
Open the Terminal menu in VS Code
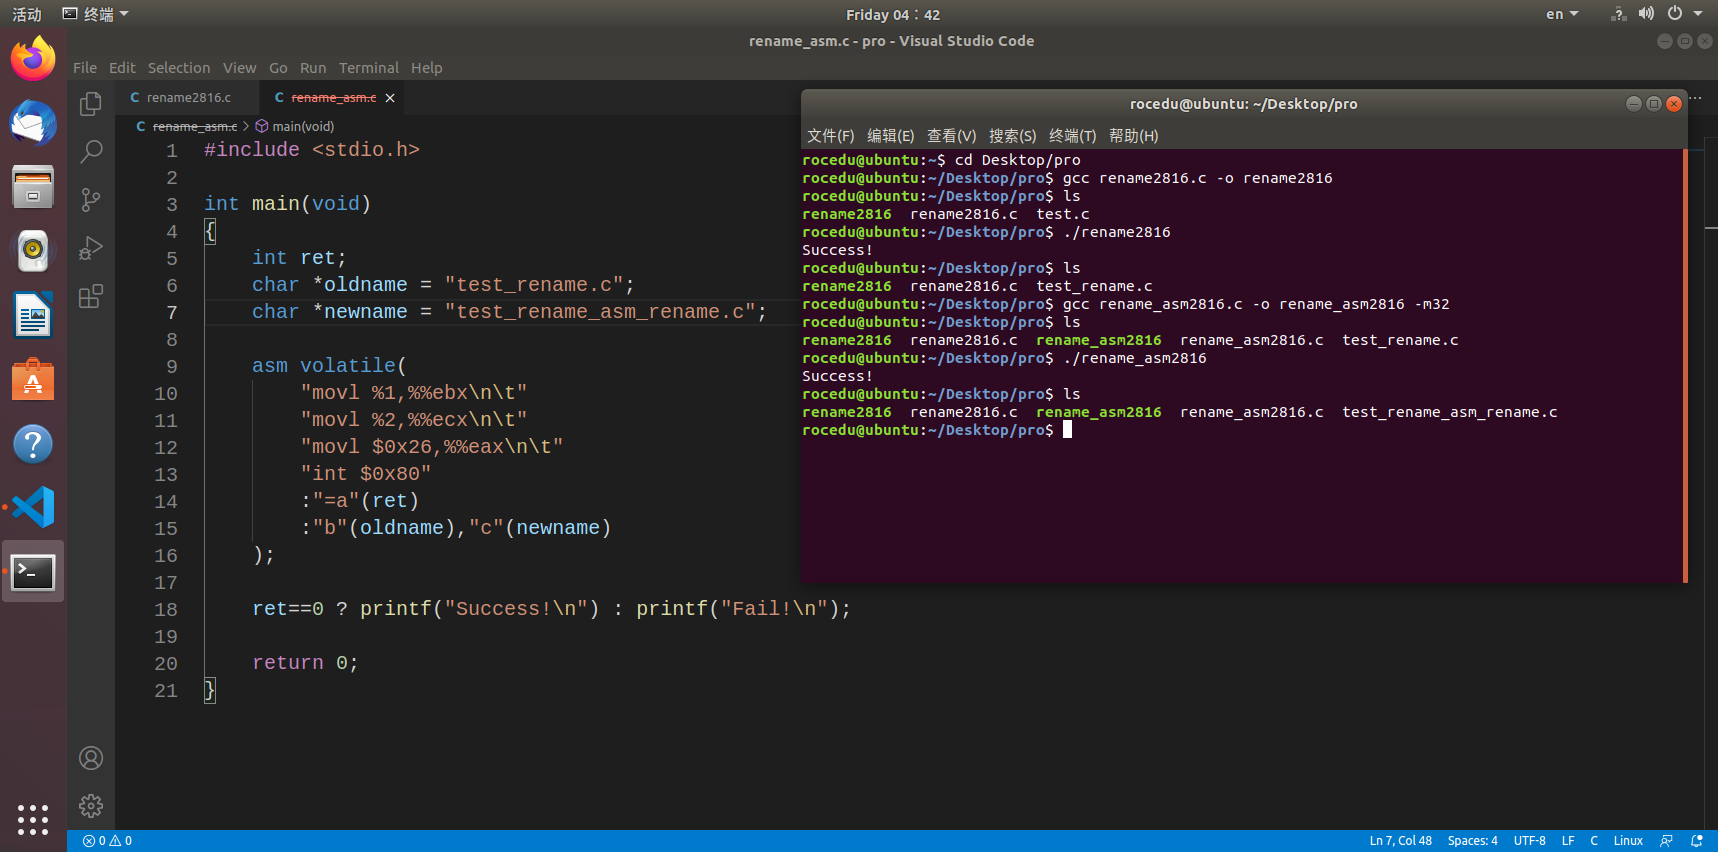tap(369, 68)
